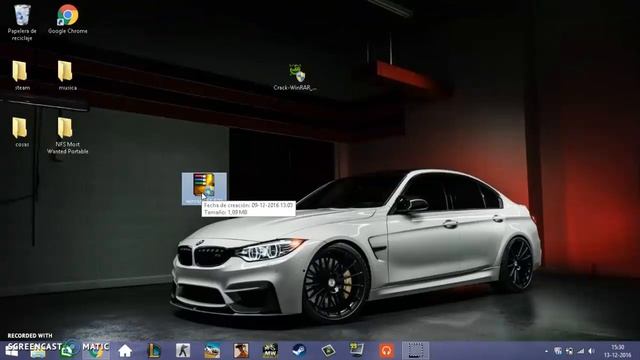
Task: Open the Windows Start button
Action: 12,351
